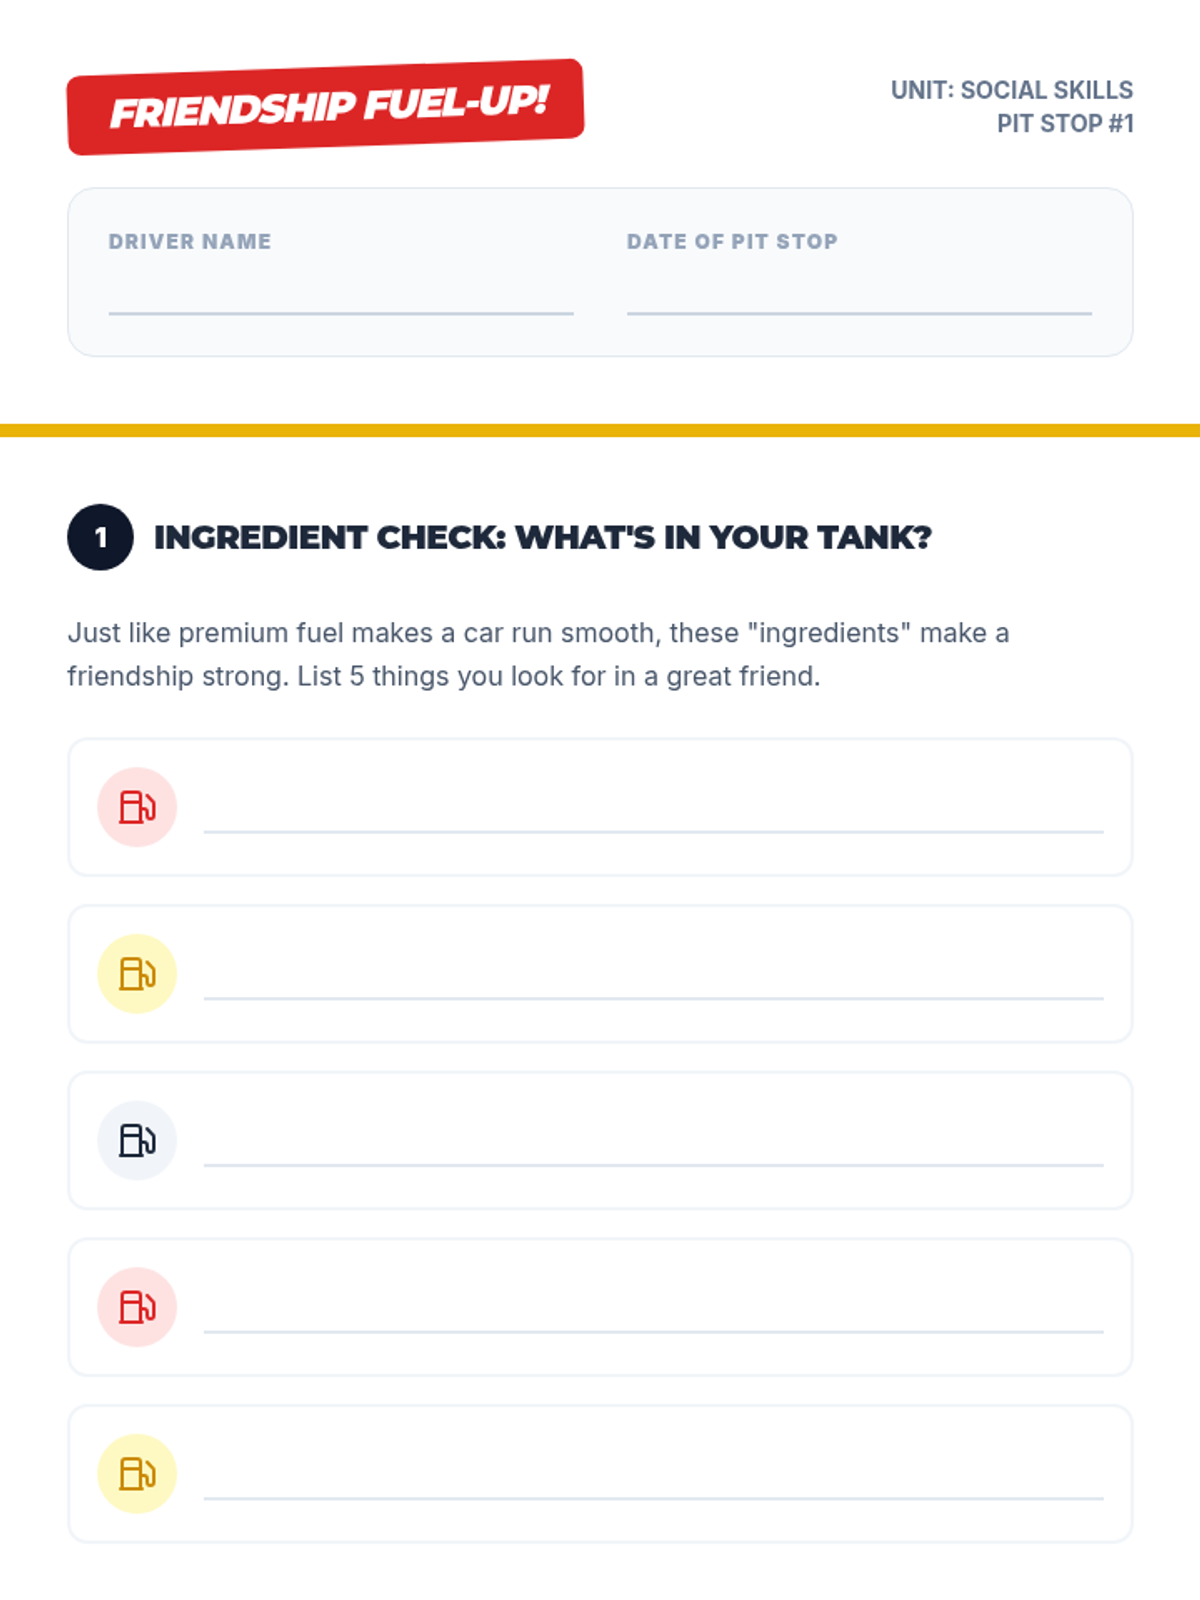1200x1600 pixels.
Task: Click the last yellow fuel pump icon
Action: [x=137, y=1474]
